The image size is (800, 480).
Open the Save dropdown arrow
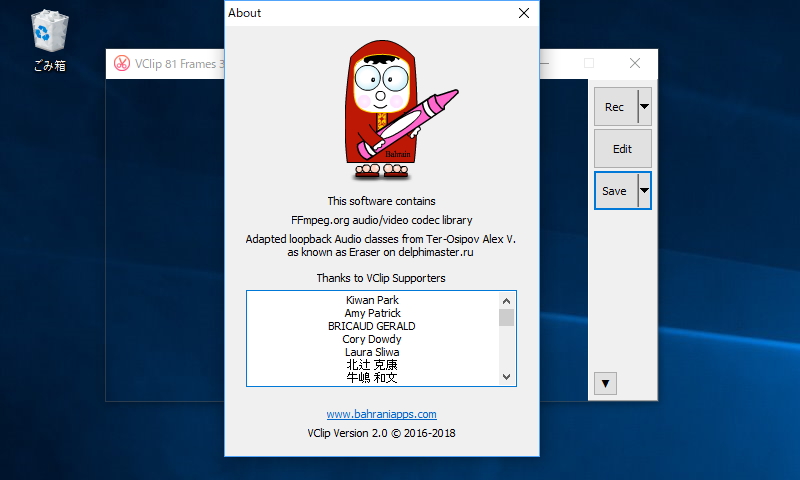644,191
